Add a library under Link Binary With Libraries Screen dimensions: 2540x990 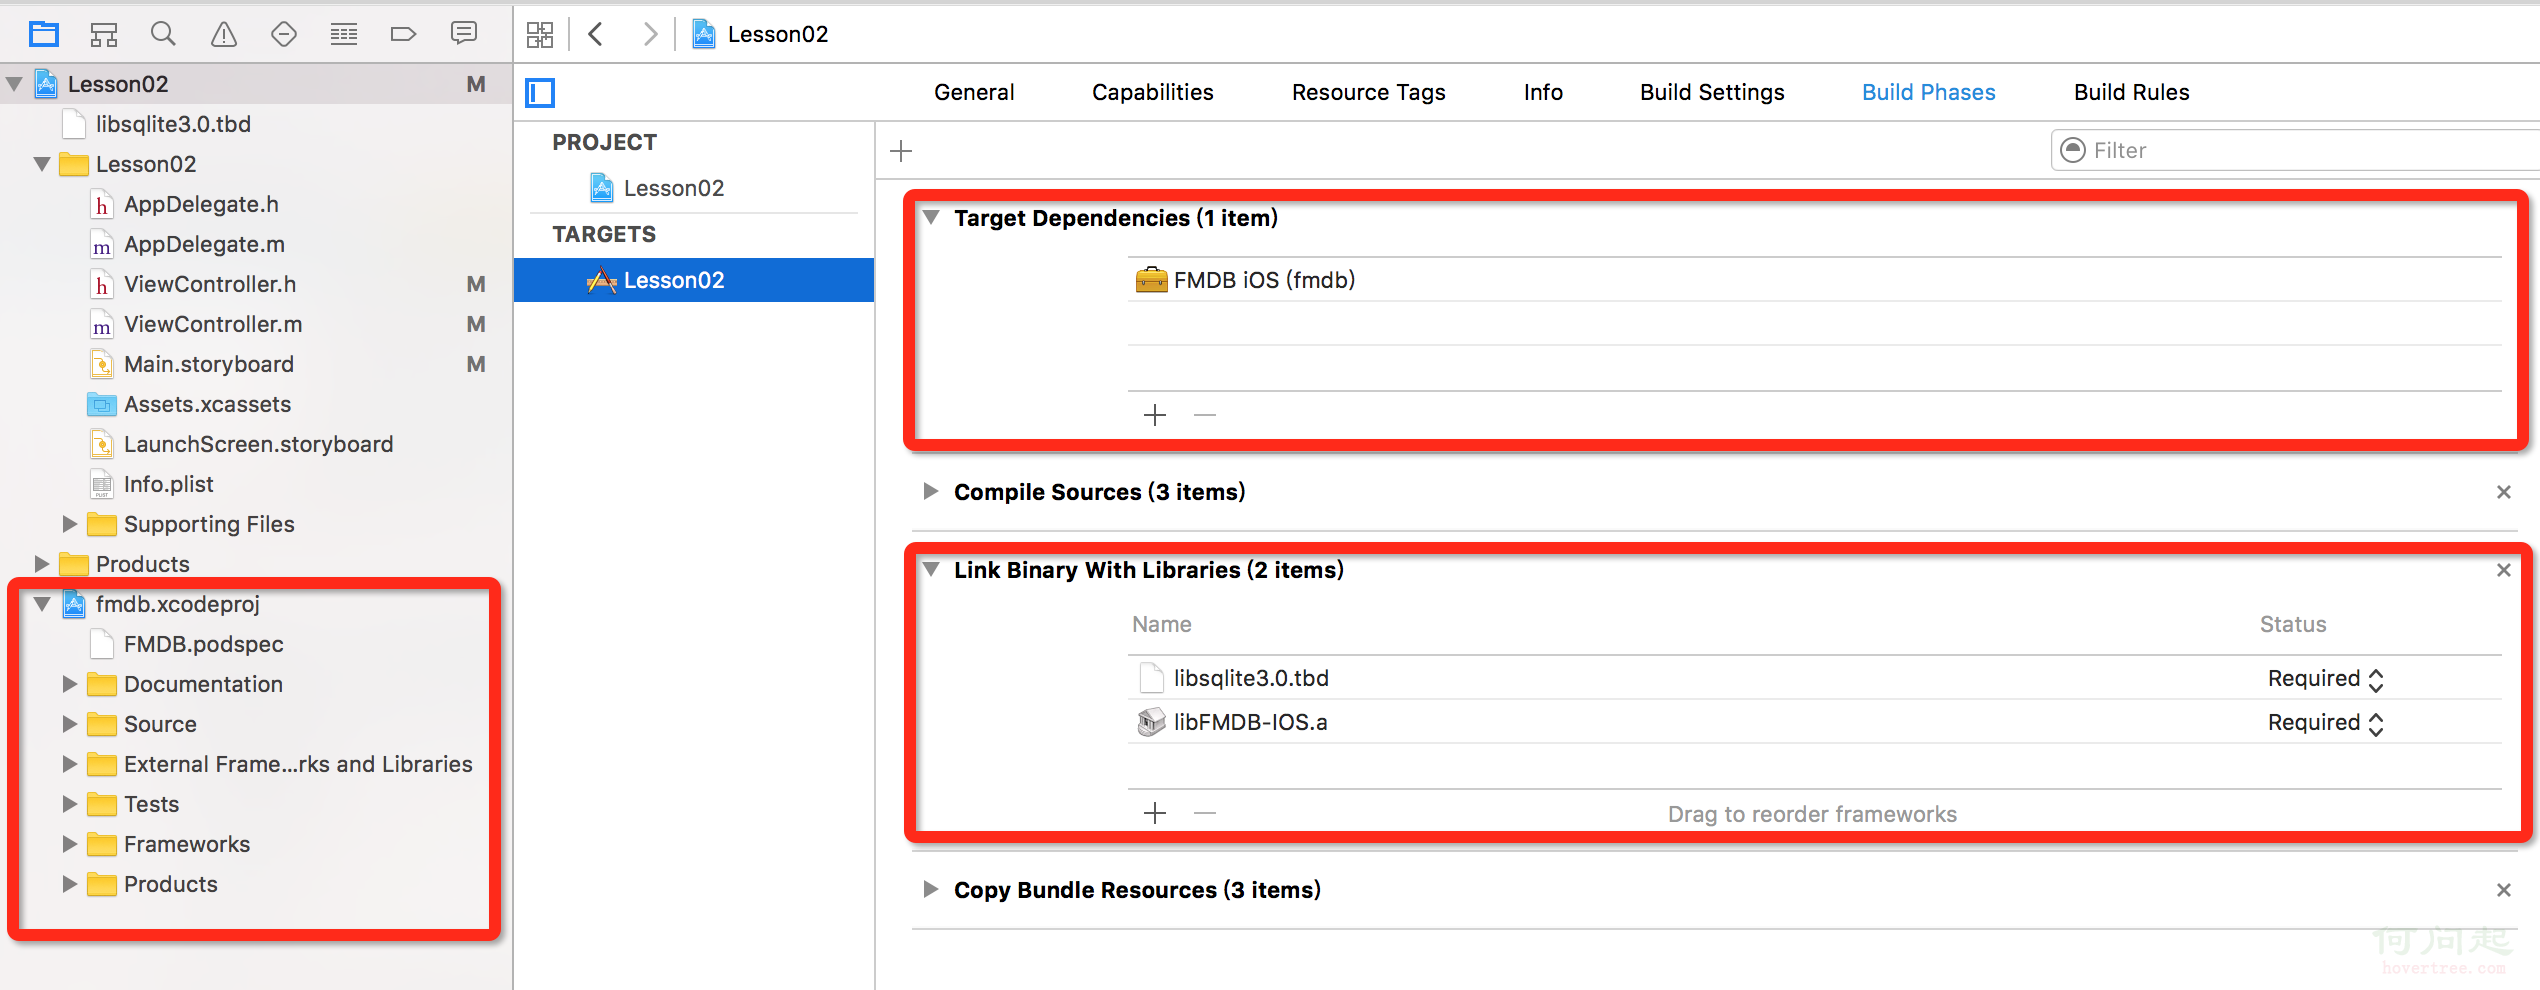(1155, 813)
